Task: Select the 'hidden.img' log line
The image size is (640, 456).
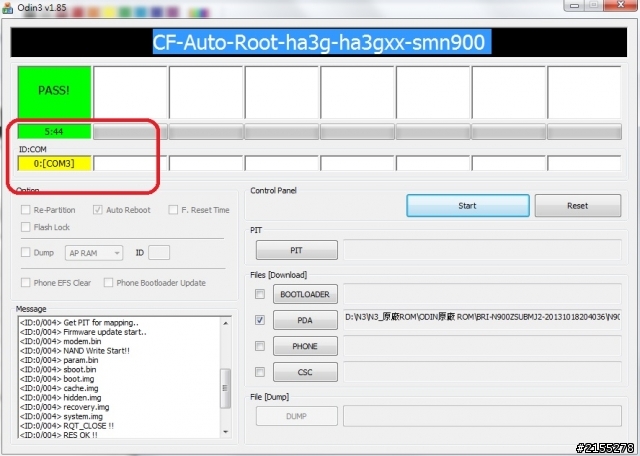Action: tap(60, 398)
